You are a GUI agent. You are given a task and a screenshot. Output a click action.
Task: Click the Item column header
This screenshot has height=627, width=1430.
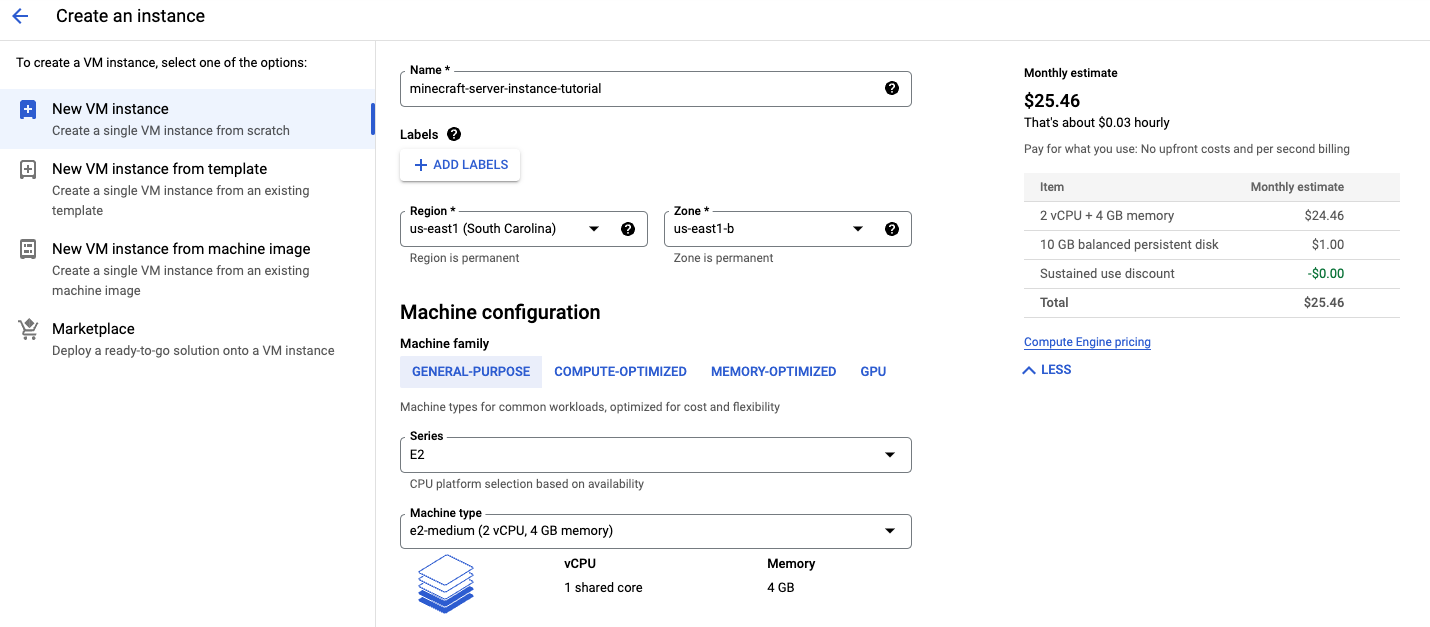[1052, 187]
